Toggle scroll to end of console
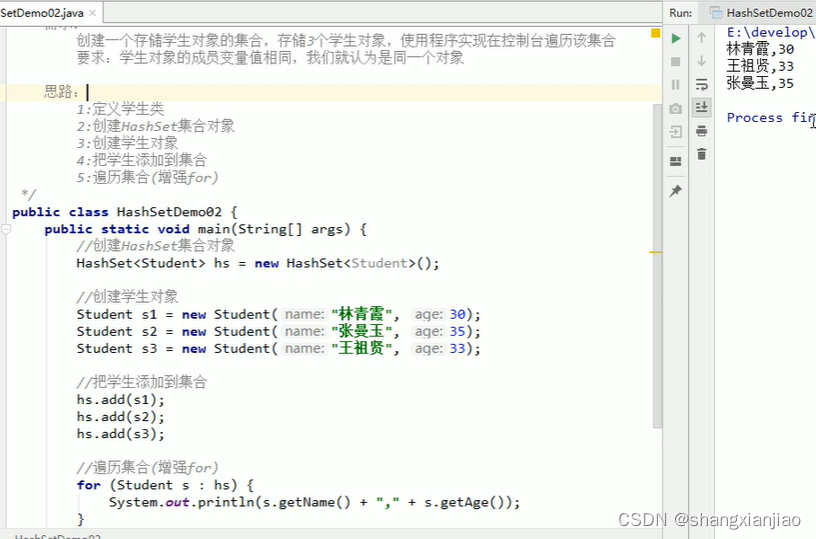The image size is (816, 539). pyautogui.click(x=702, y=107)
